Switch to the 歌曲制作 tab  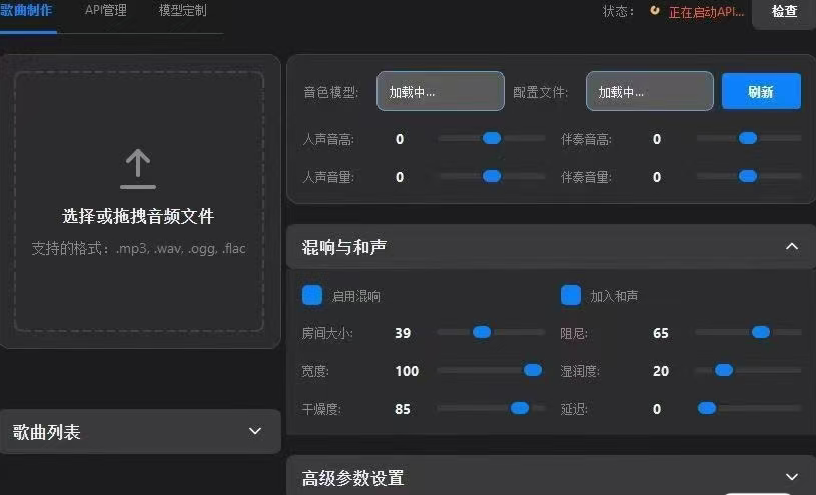click(x=26, y=10)
